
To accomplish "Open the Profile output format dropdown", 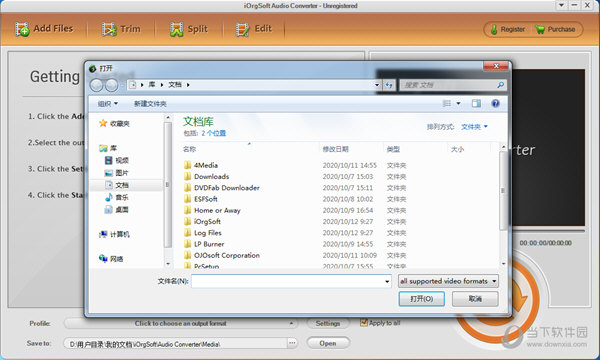I will [x=181, y=323].
